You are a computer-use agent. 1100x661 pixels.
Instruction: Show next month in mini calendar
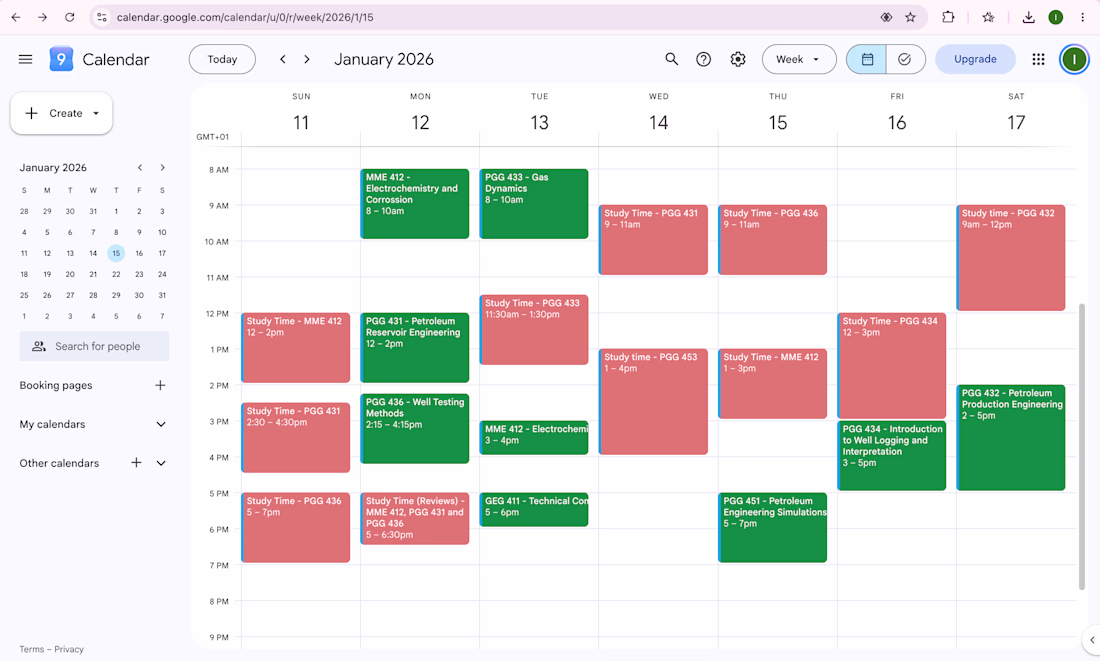click(162, 168)
